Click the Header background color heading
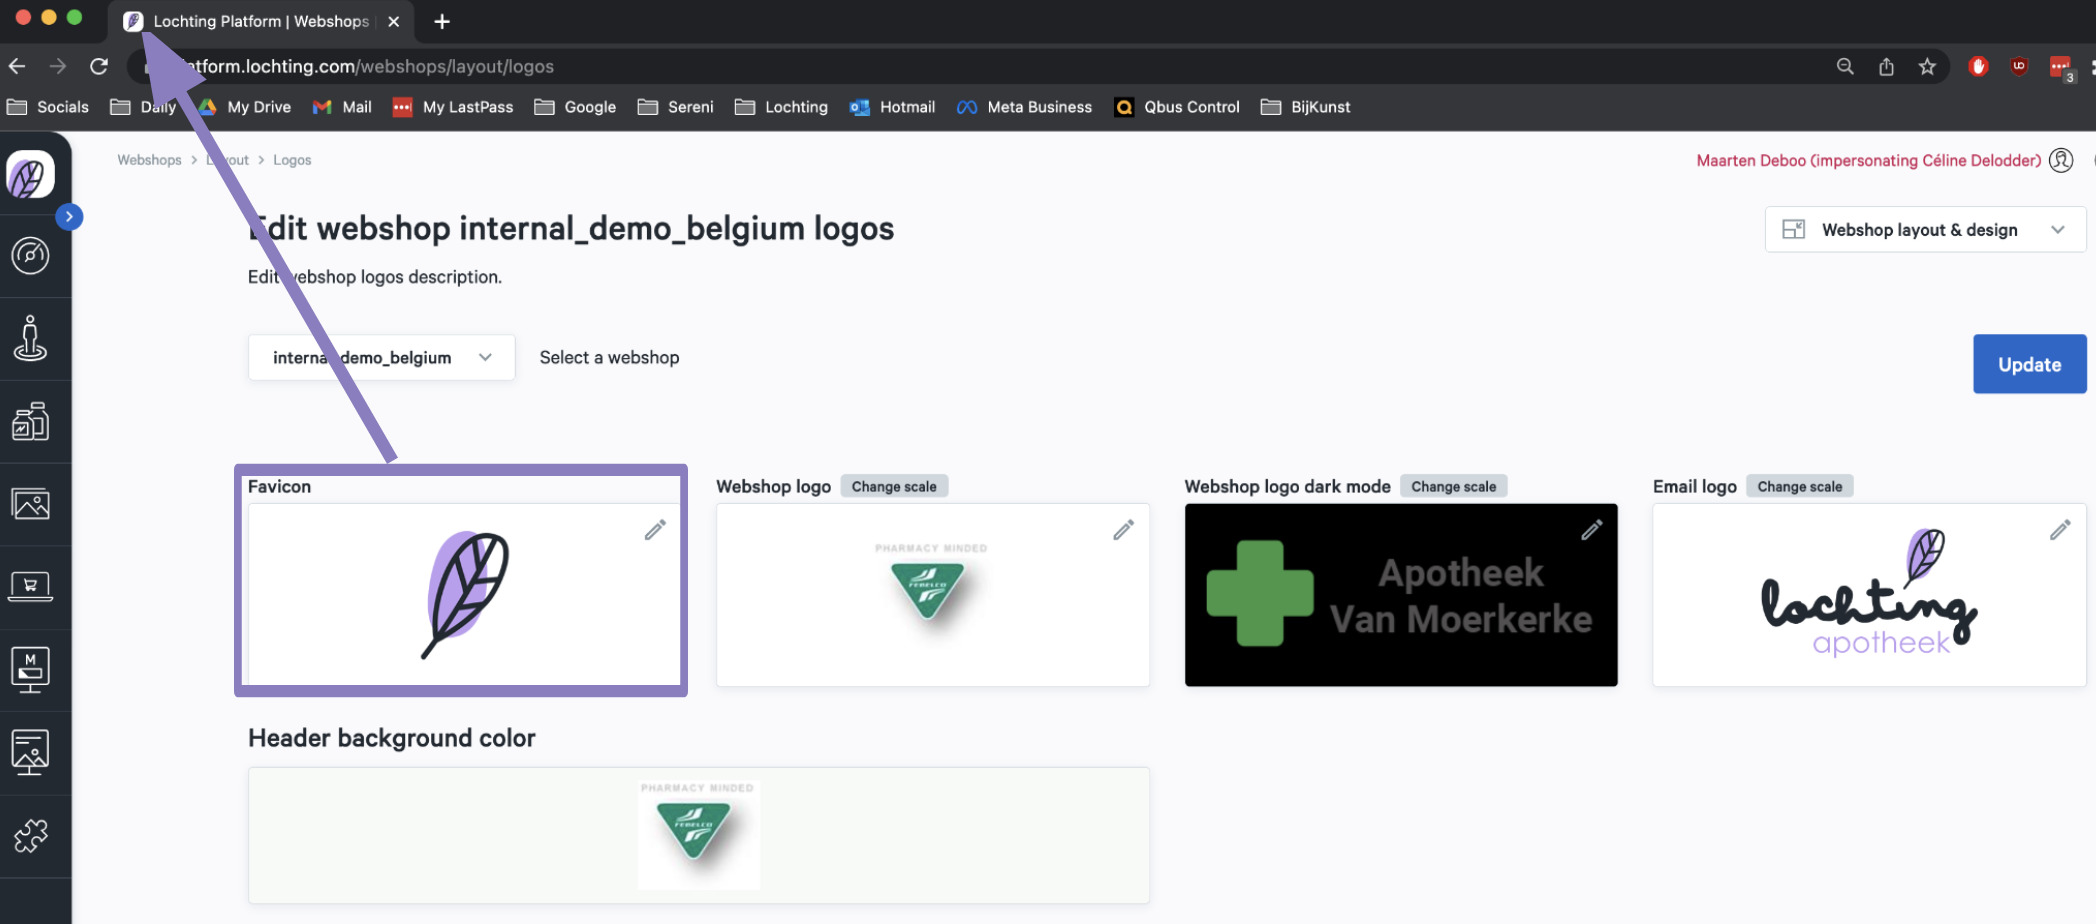The image size is (2096, 924). [392, 738]
